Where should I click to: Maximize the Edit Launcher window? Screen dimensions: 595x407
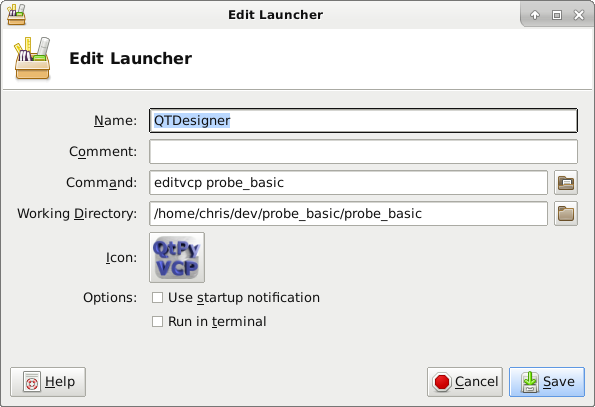(557, 15)
